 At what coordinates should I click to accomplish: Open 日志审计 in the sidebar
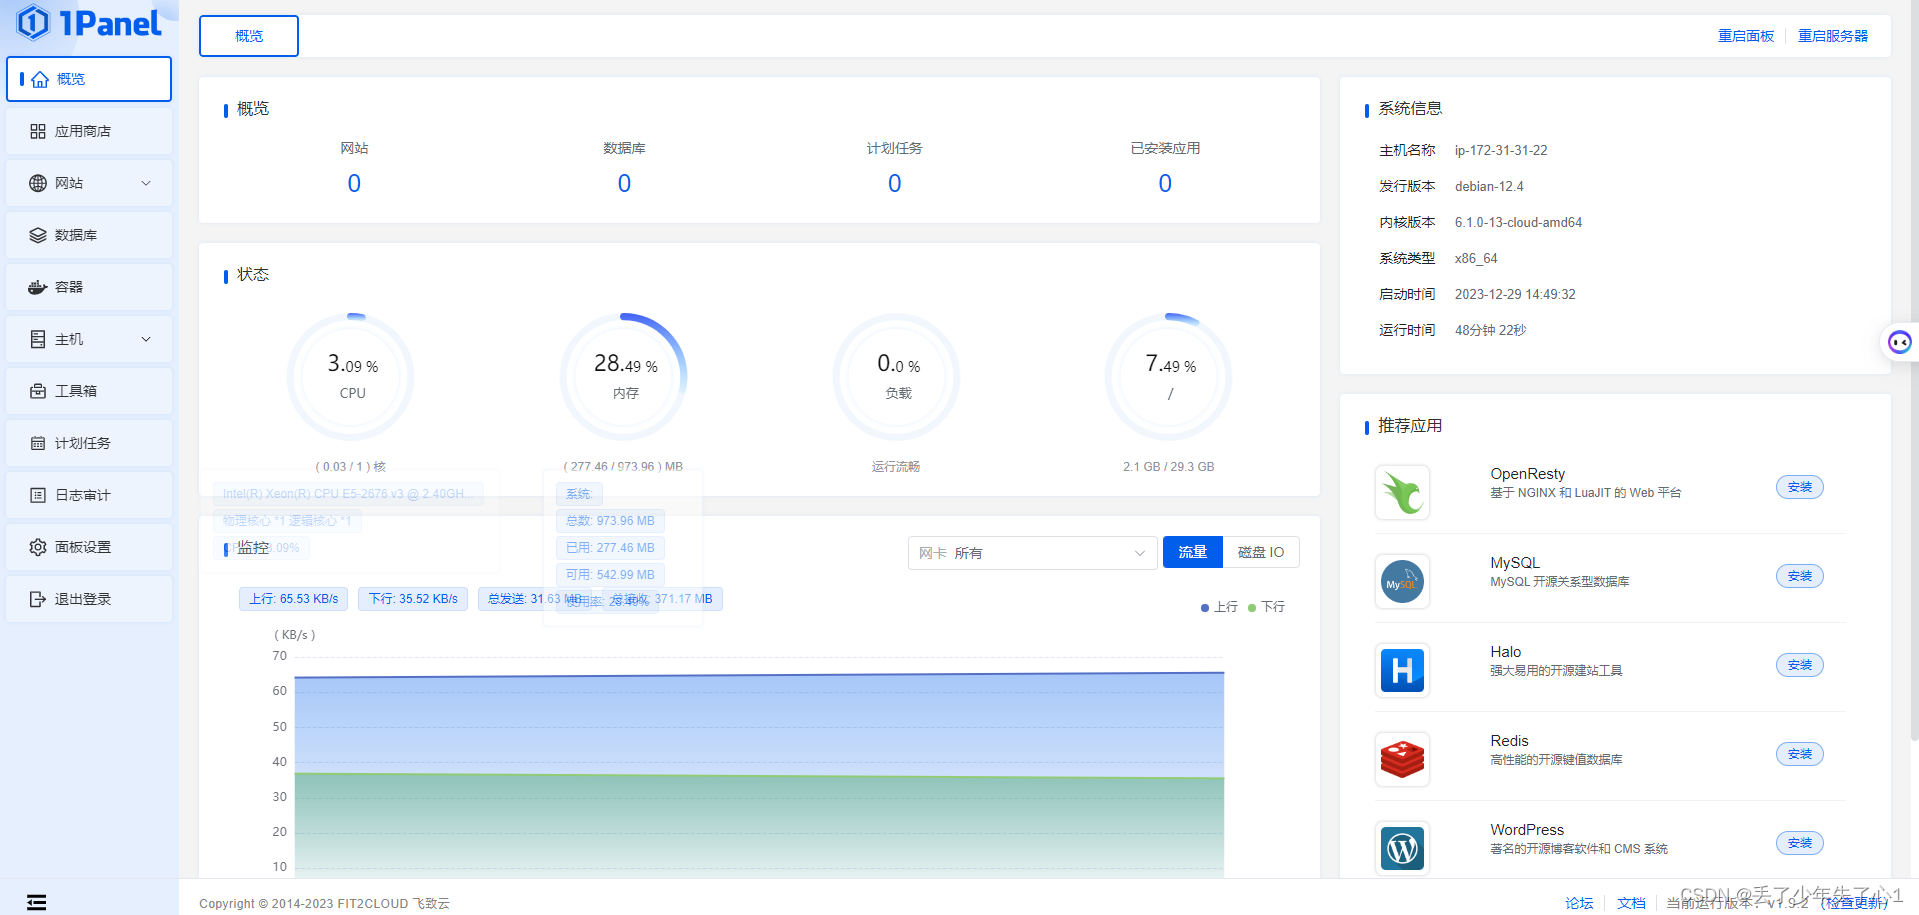click(89, 496)
